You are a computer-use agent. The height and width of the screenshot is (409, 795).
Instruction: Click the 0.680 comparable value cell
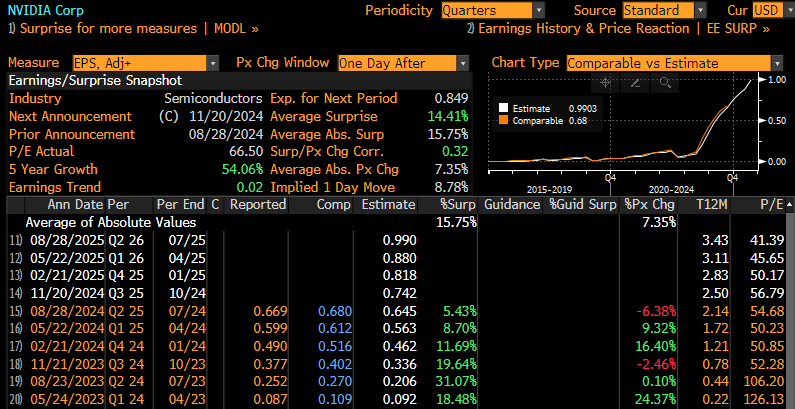335,311
